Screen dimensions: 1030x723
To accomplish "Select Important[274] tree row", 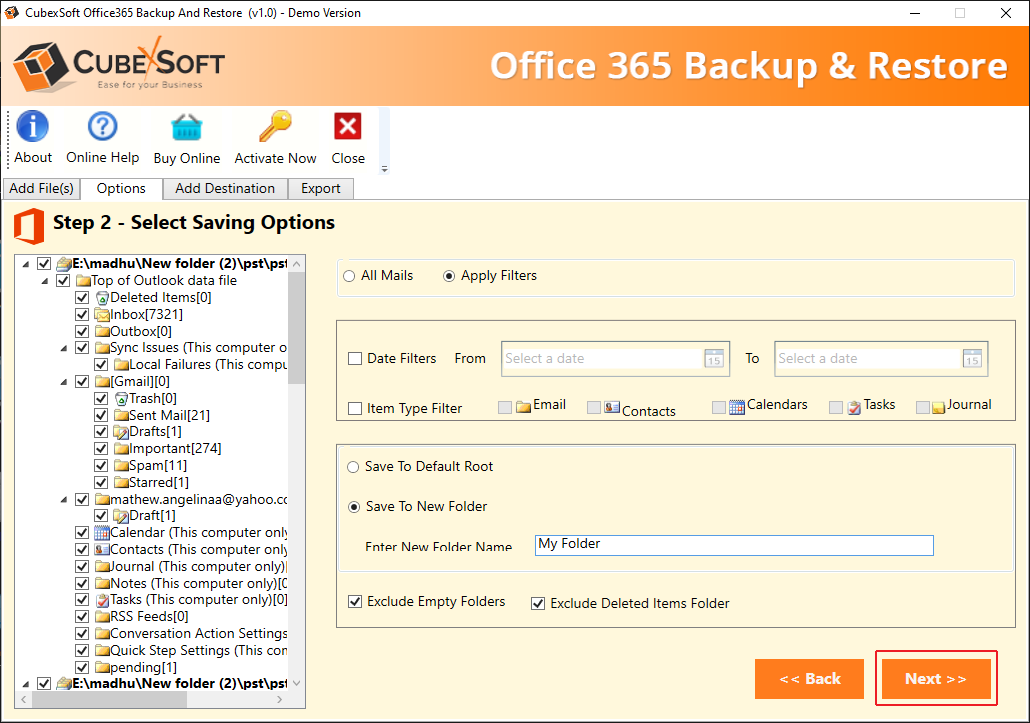I will click(x=175, y=449).
